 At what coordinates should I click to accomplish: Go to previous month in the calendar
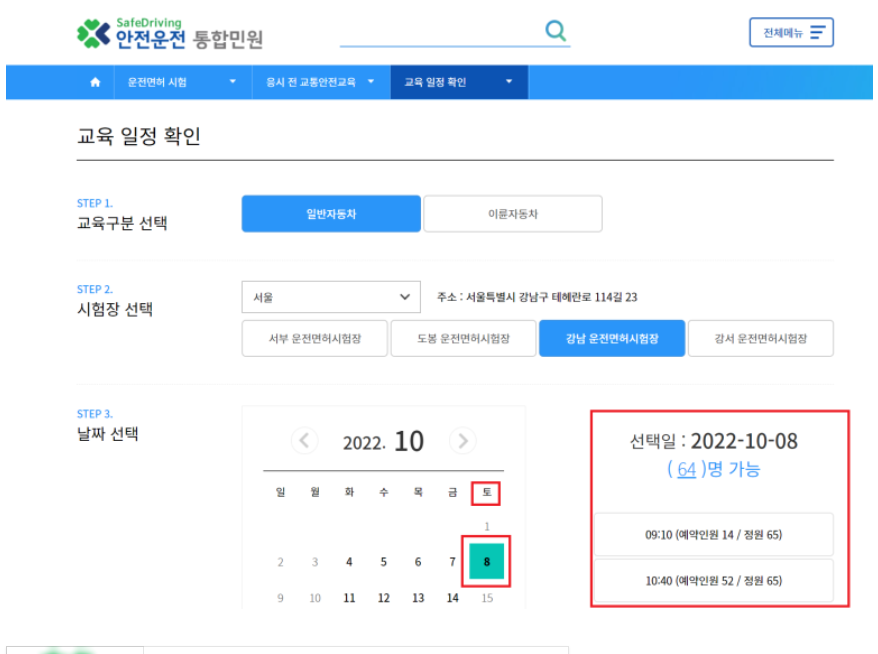tap(304, 441)
